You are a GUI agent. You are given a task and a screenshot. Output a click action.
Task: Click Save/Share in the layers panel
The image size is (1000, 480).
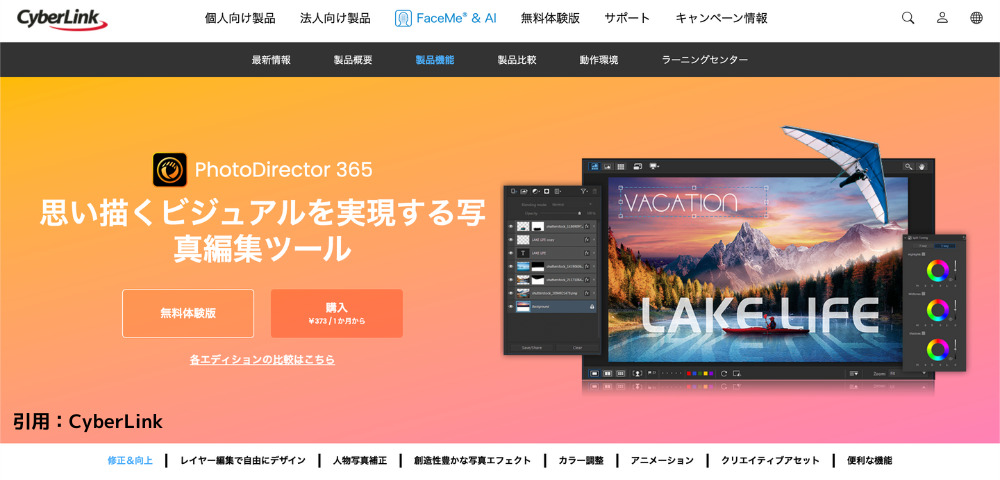pos(532,347)
